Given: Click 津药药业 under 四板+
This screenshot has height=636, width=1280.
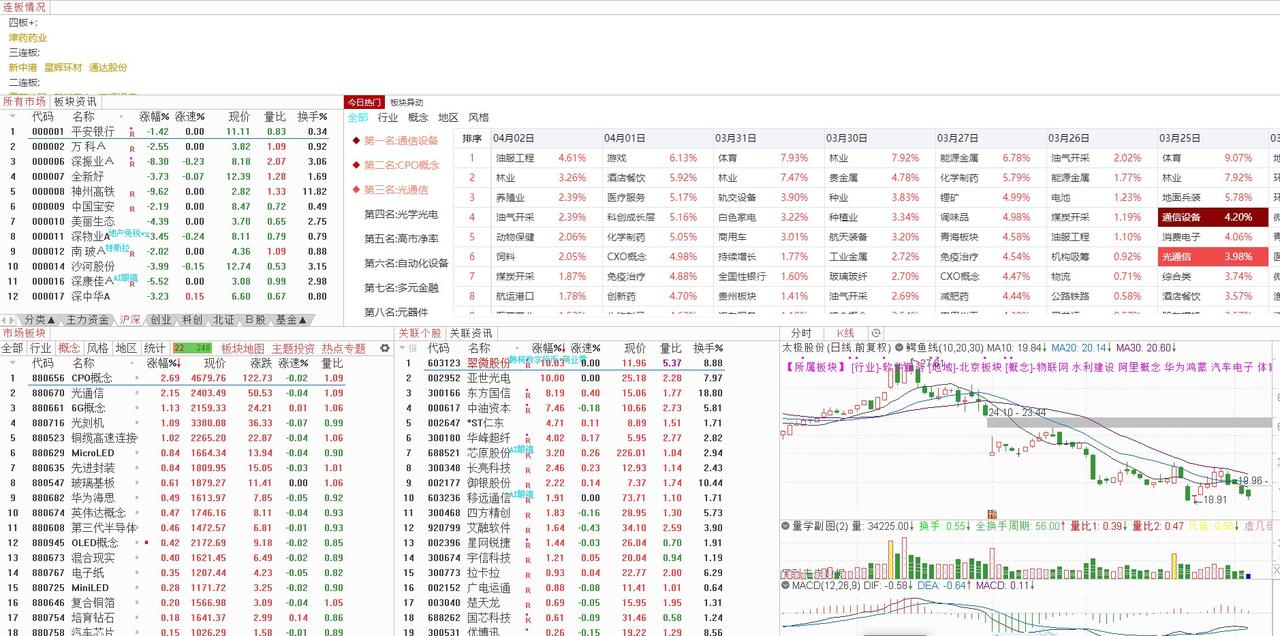Looking at the screenshot, I should (x=28, y=37).
